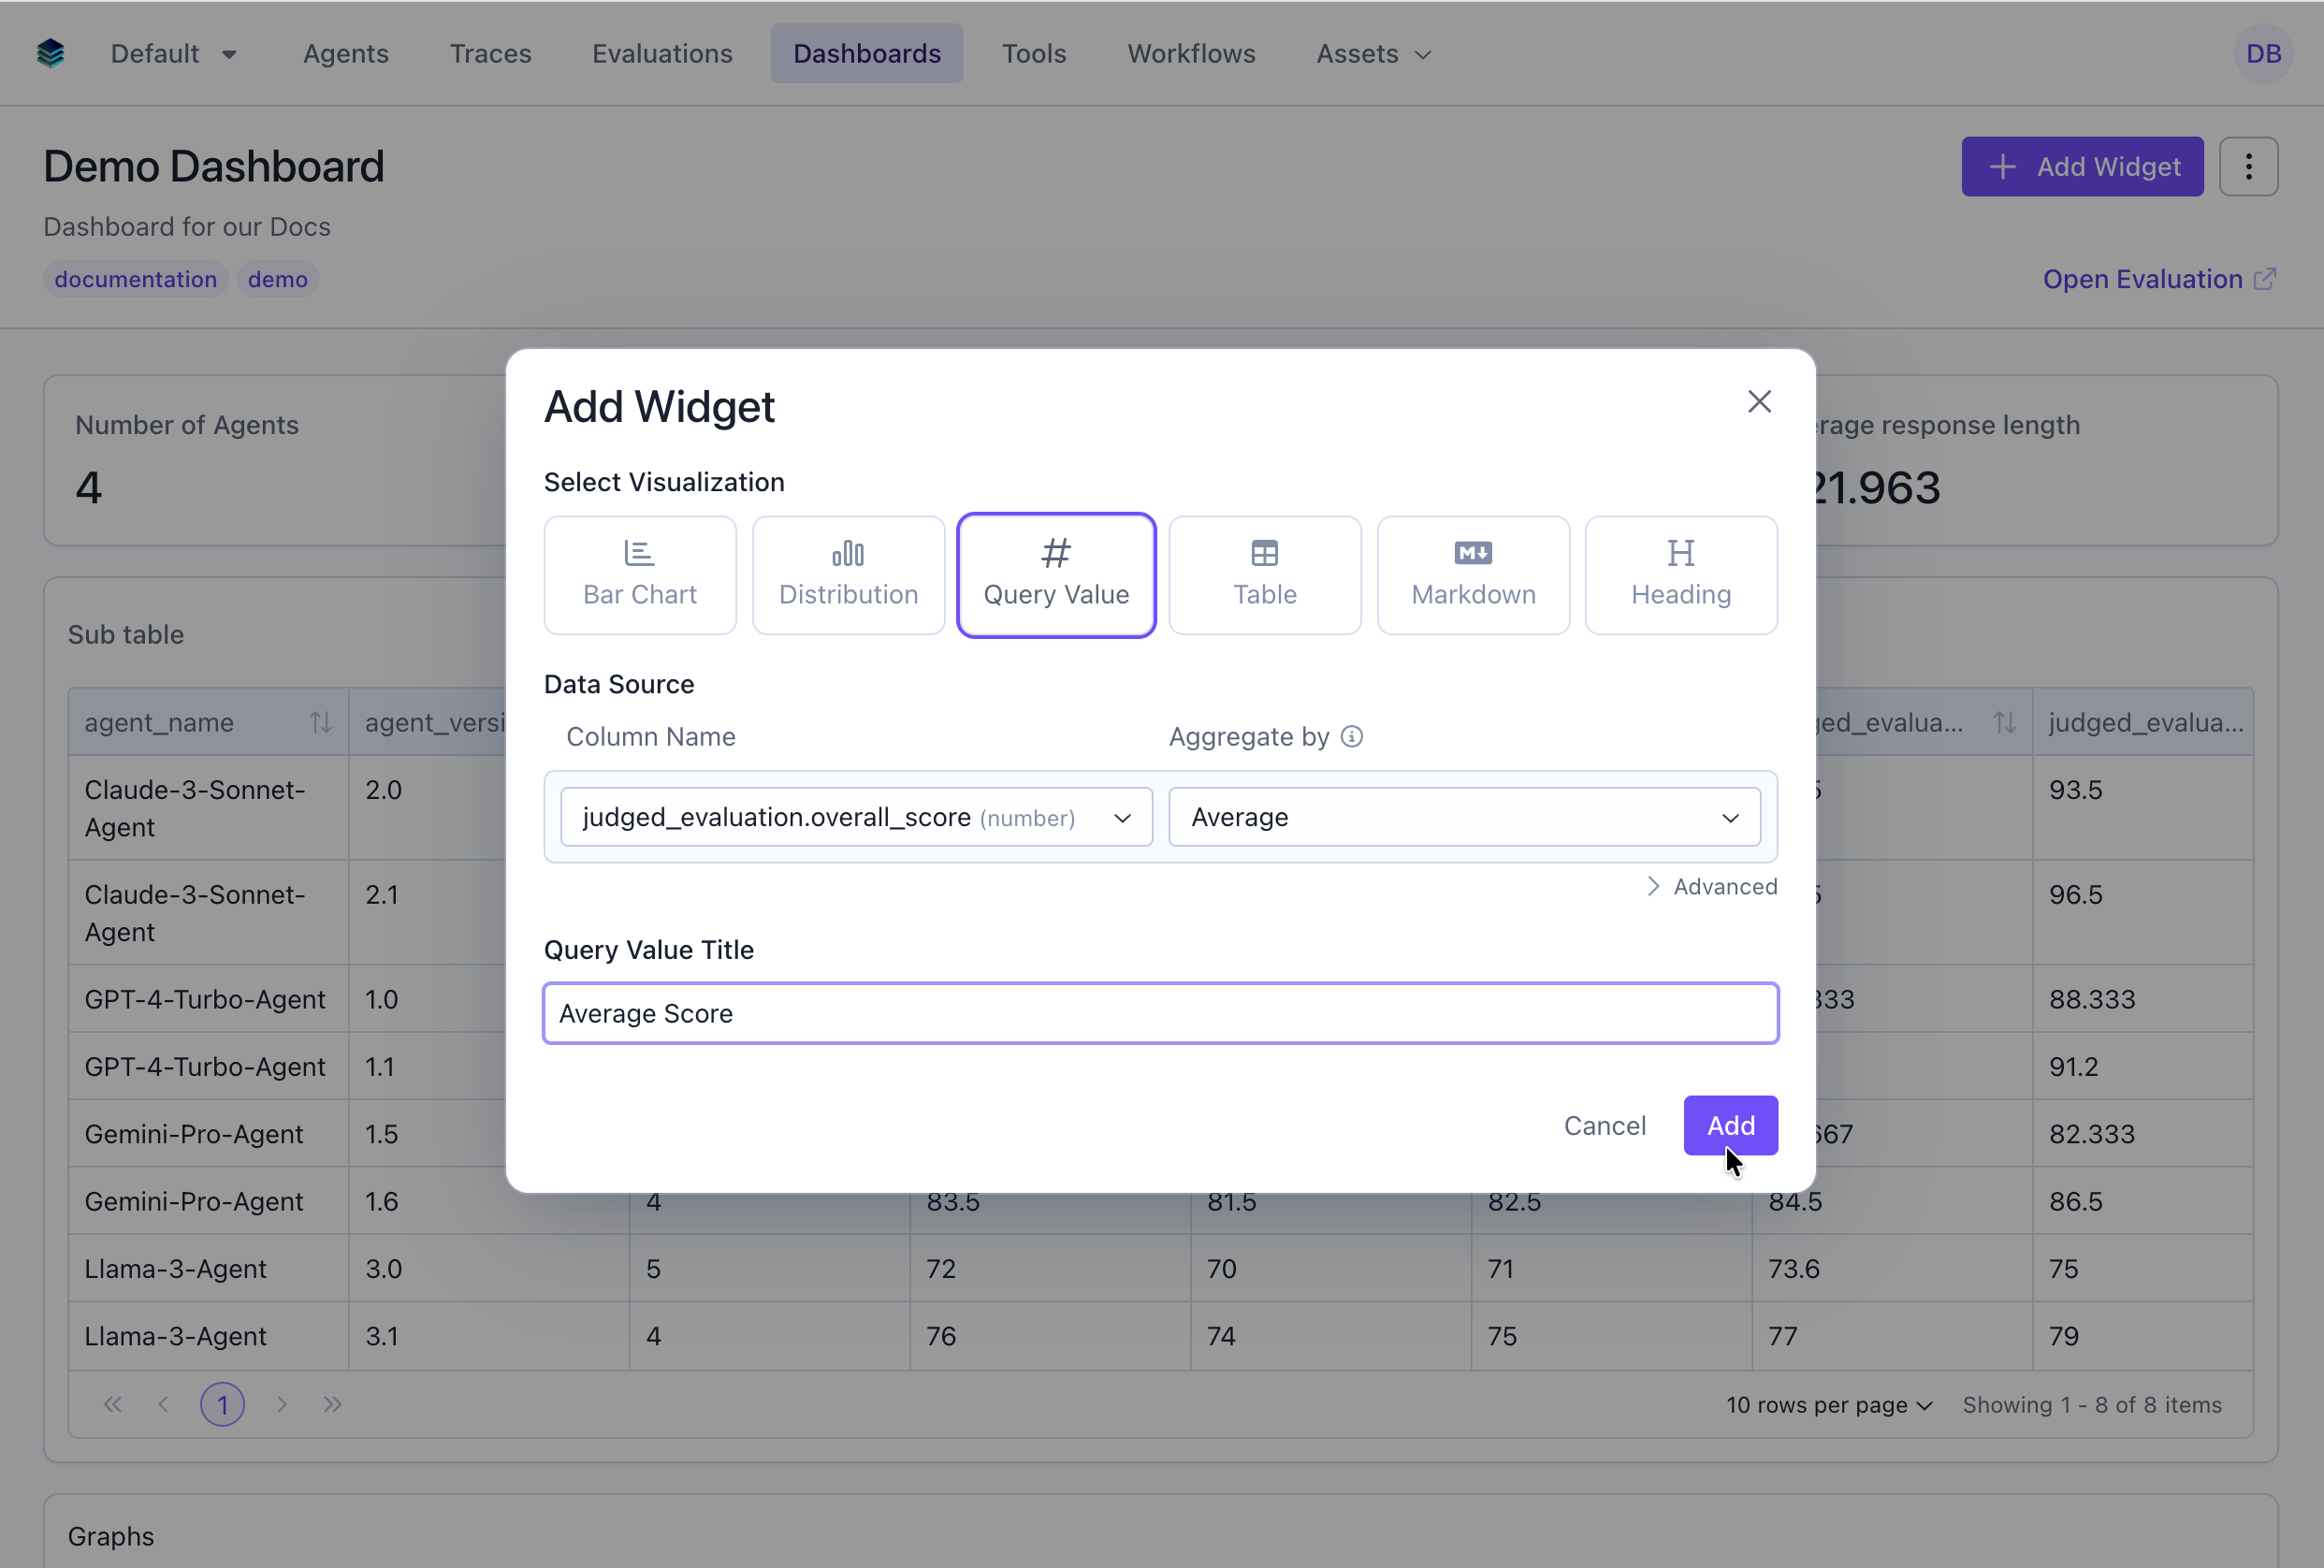Image resolution: width=2324 pixels, height=1568 pixels.
Task: Select the Query Value visualization option
Action: (1056, 574)
